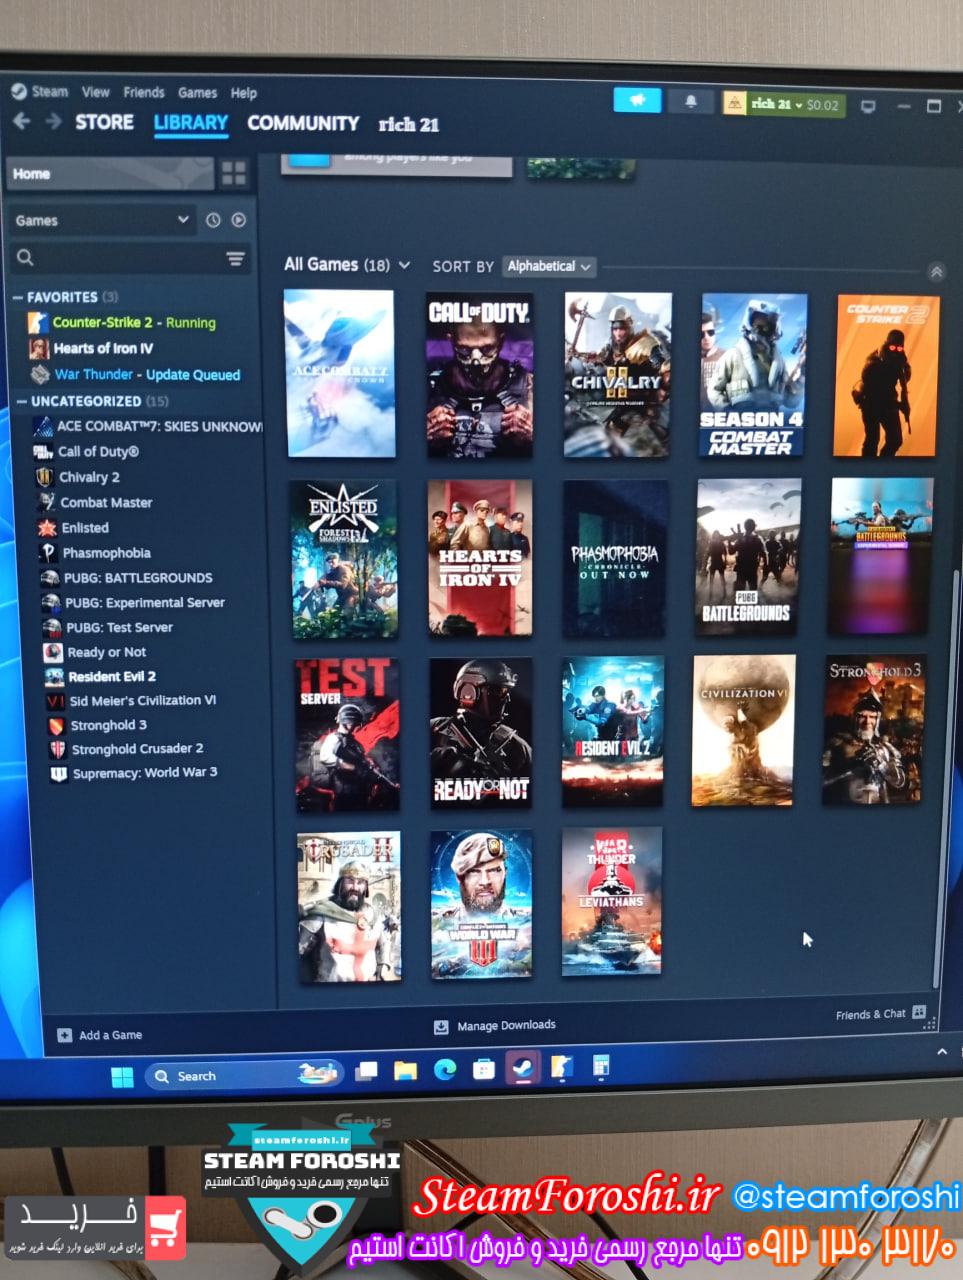Select Phasmophobia in the games list
The width and height of the screenshot is (963, 1280).
[x=106, y=553]
